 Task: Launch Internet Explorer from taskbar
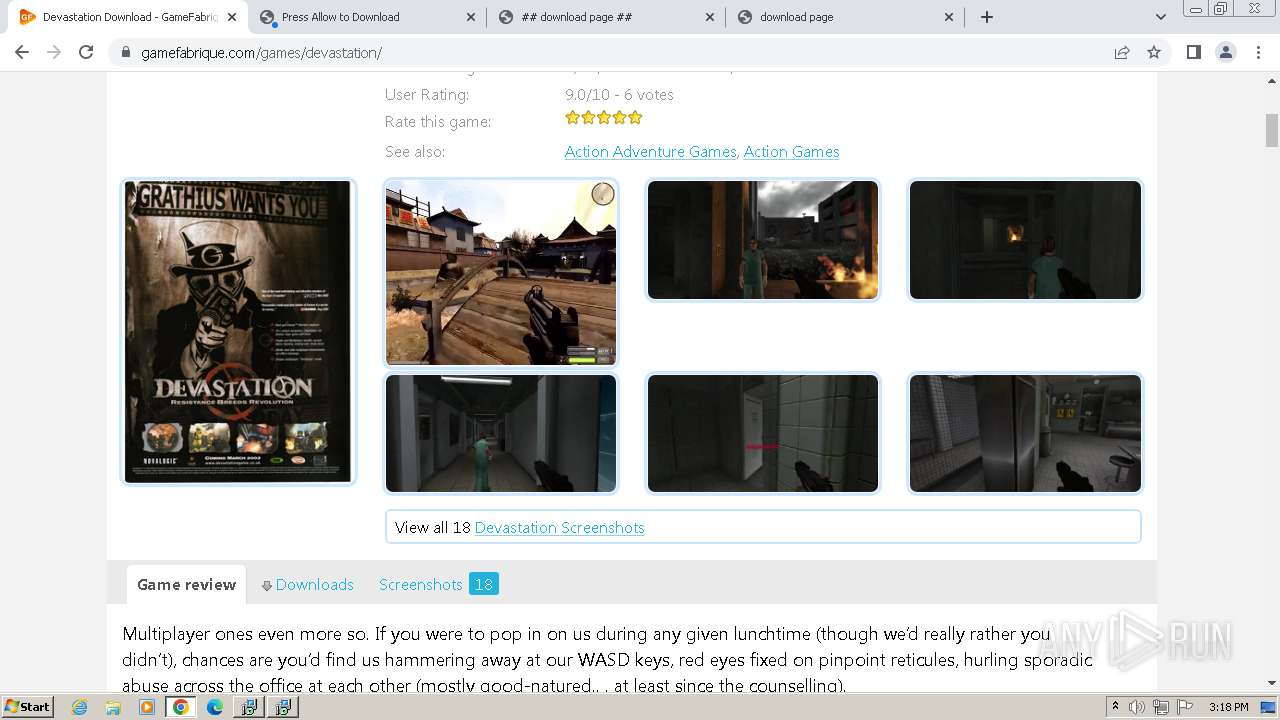80,707
